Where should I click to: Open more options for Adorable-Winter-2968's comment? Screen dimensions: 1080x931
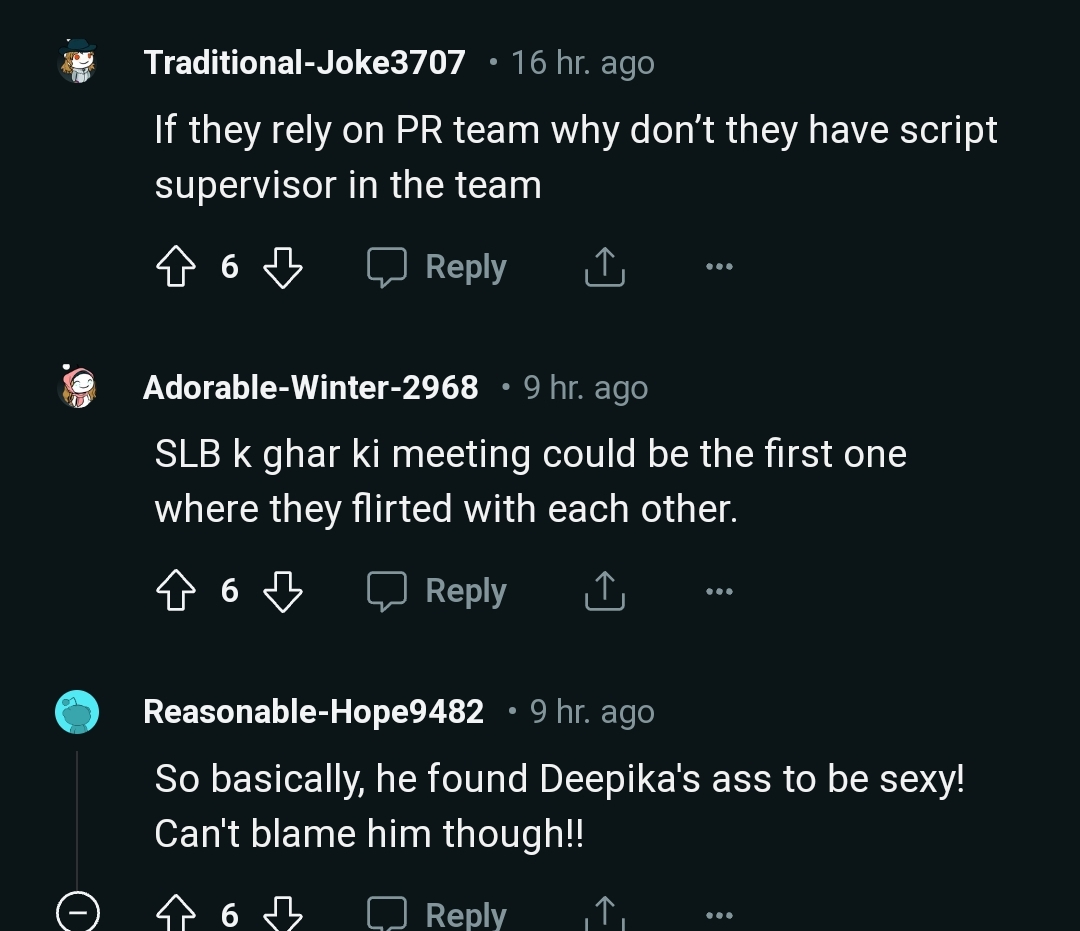click(x=718, y=591)
